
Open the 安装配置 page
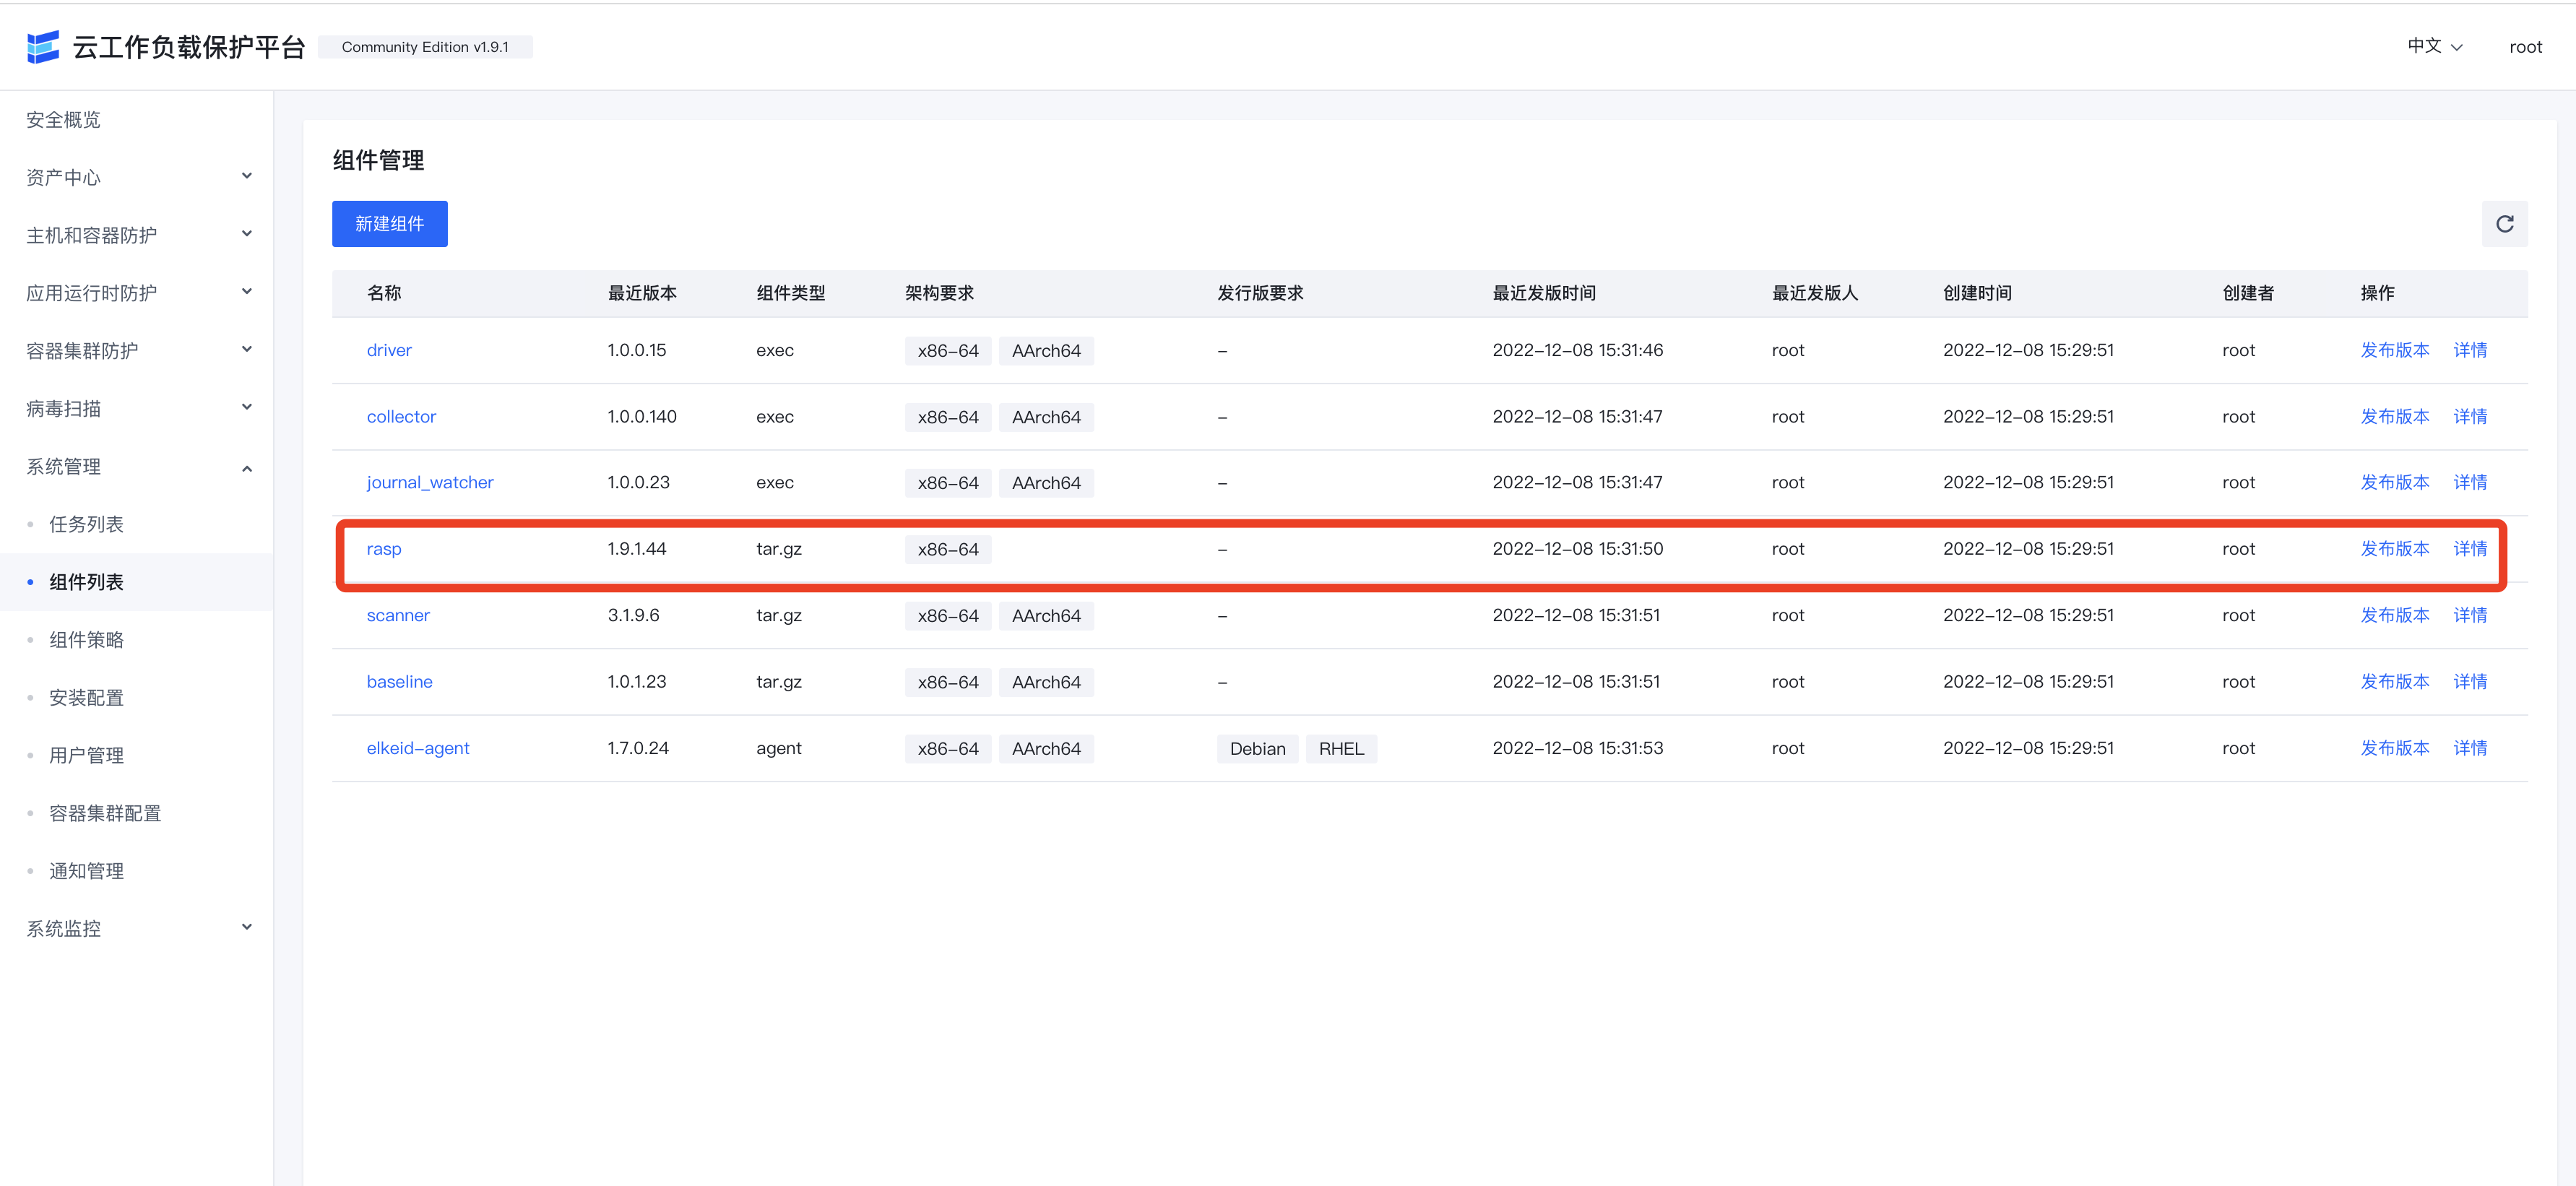click(x=86, y=697)
